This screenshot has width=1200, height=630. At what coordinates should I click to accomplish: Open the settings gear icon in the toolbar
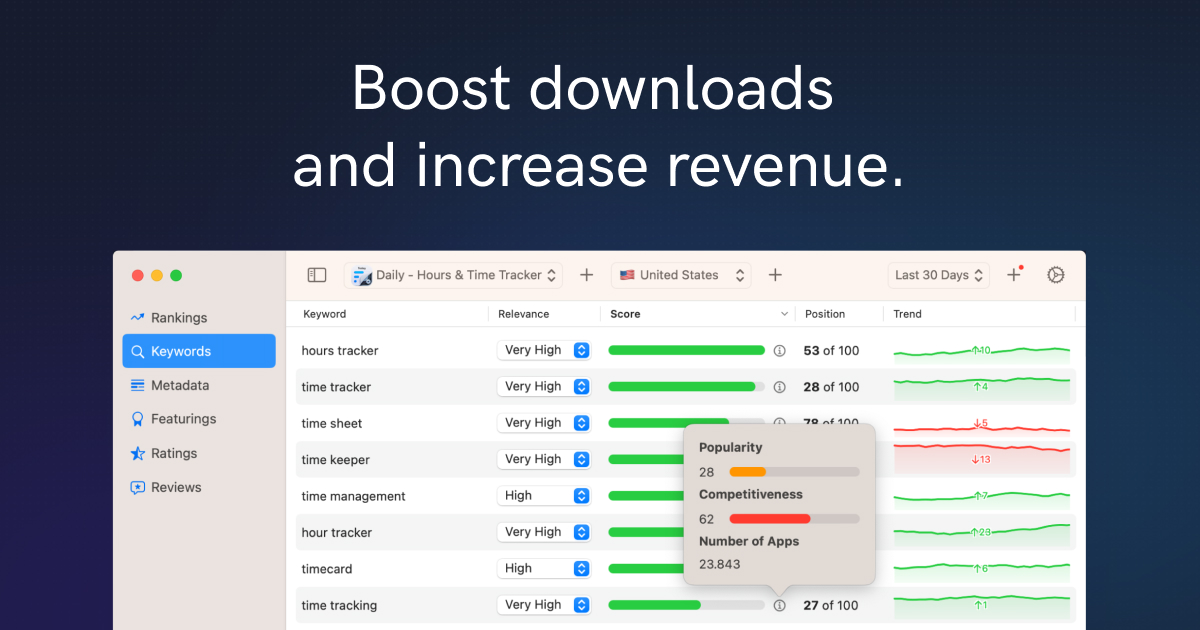(x=1055, y=274)
